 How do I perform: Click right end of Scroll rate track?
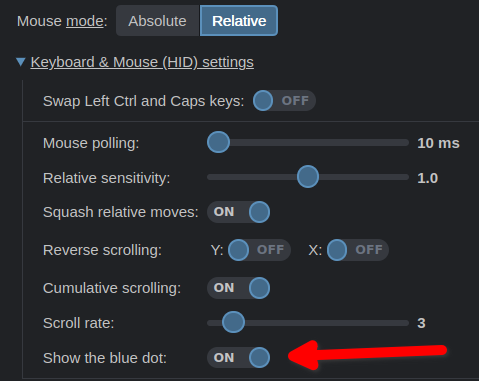[405, 323]
